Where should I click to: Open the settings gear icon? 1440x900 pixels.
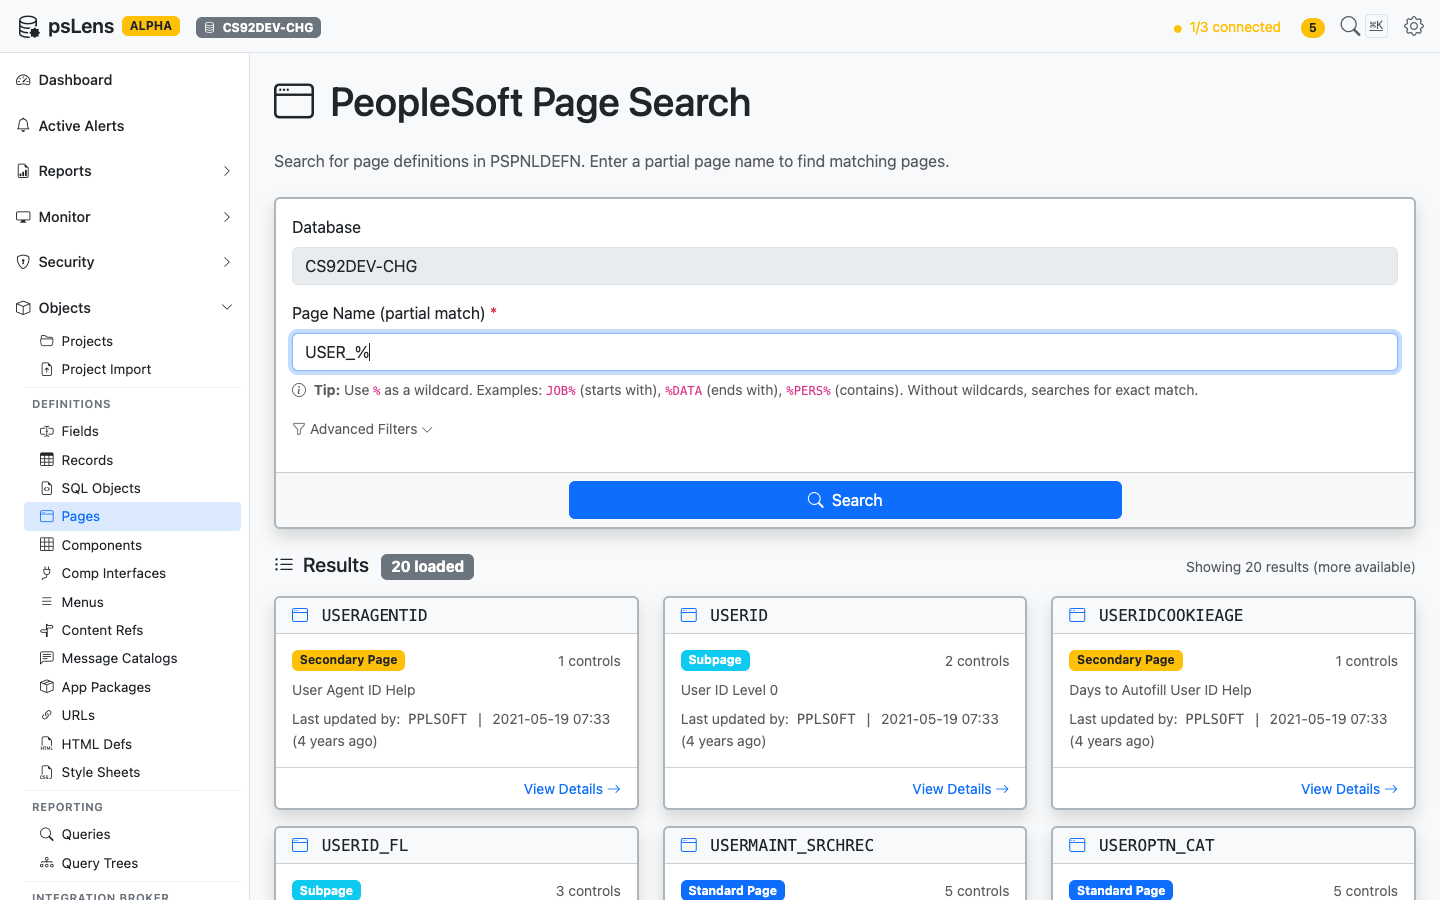coord(1413,27)
